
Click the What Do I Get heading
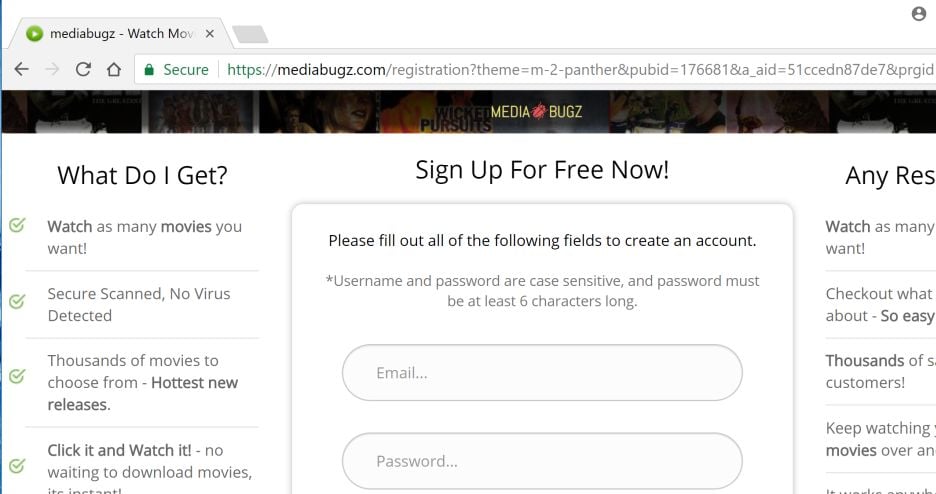point(142,175)
